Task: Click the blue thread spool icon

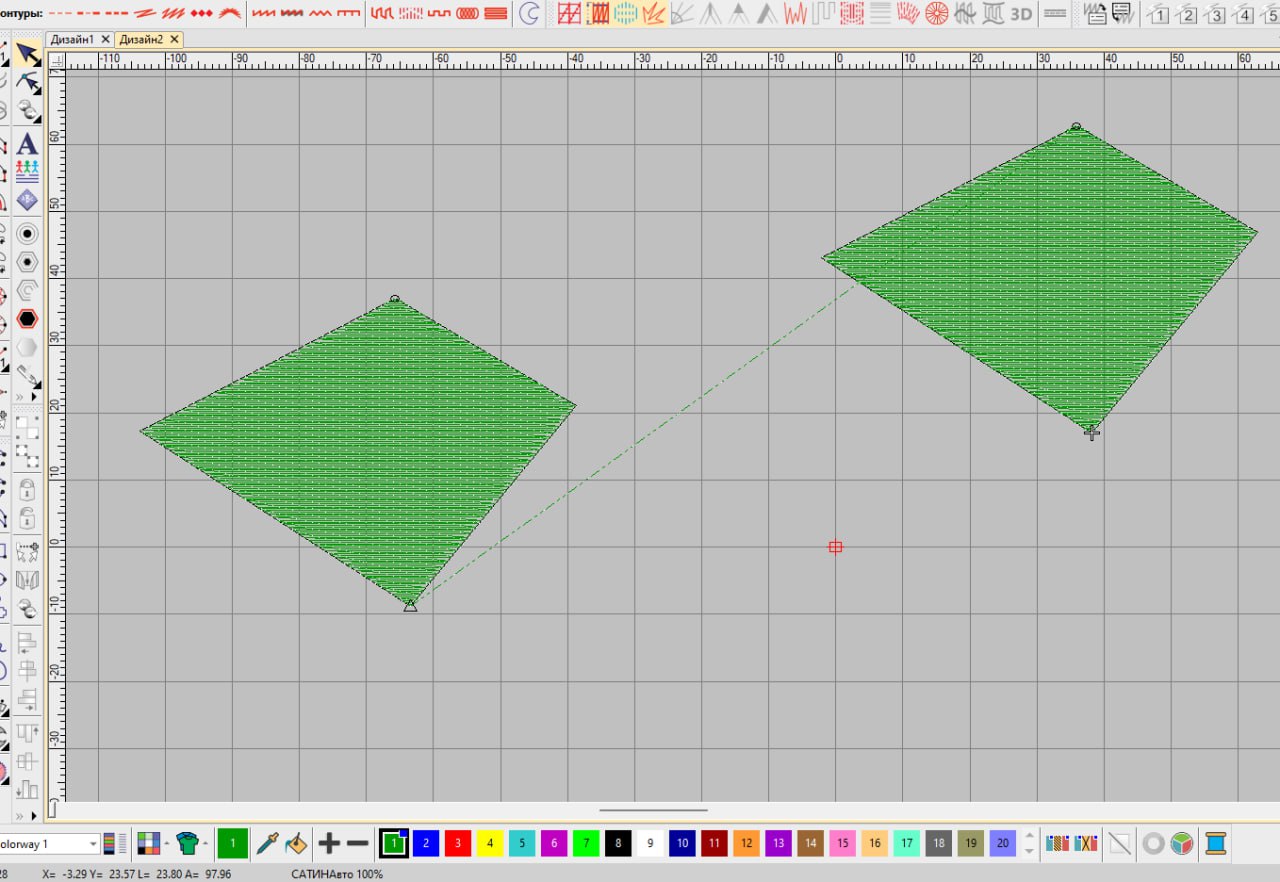Action: 1215,843
